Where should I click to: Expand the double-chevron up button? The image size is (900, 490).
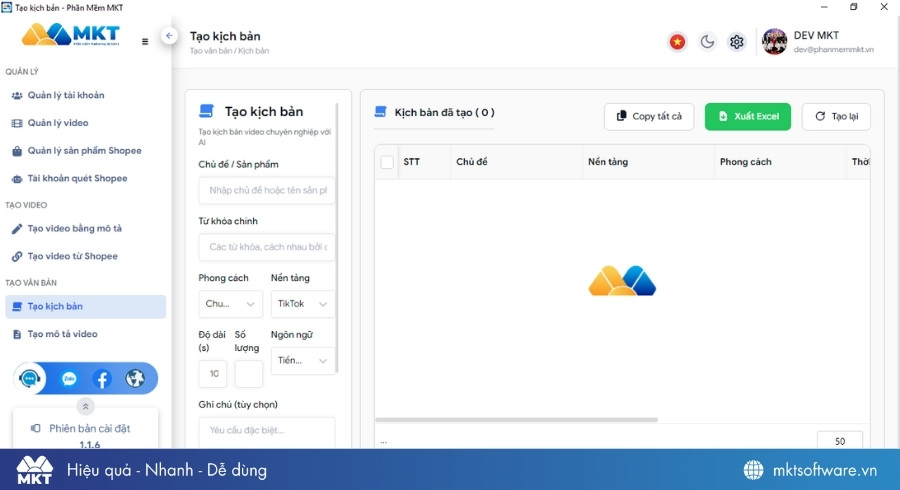(x=85, y=406)
